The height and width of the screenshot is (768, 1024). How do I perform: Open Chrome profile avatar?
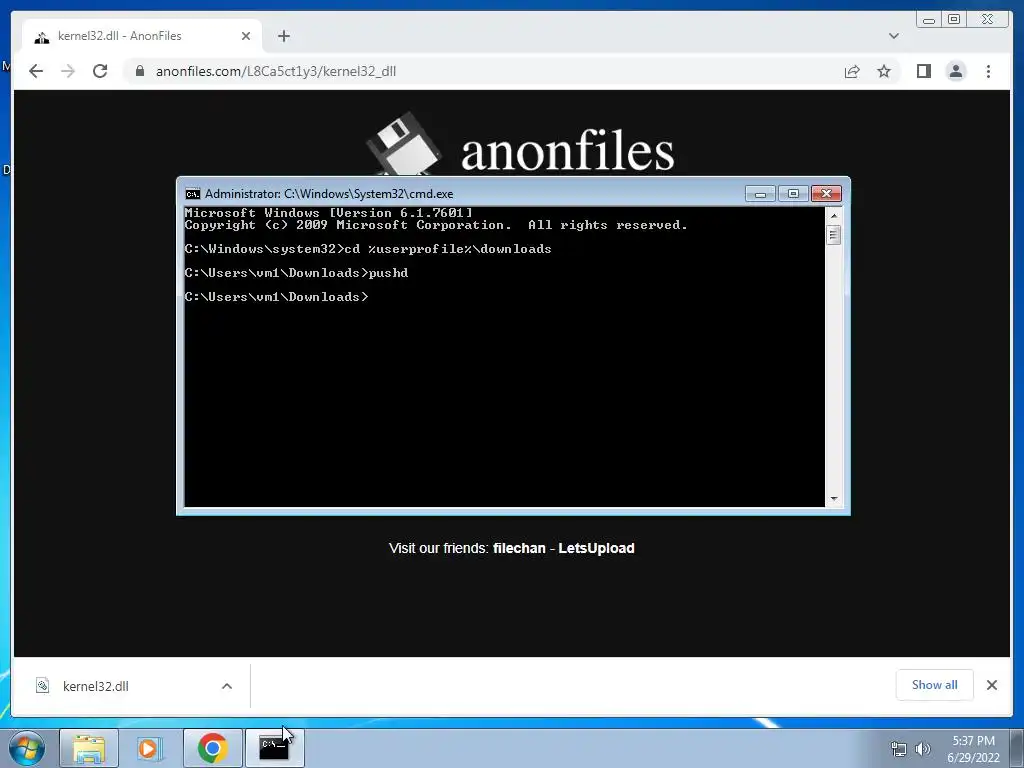click(955, 71)
